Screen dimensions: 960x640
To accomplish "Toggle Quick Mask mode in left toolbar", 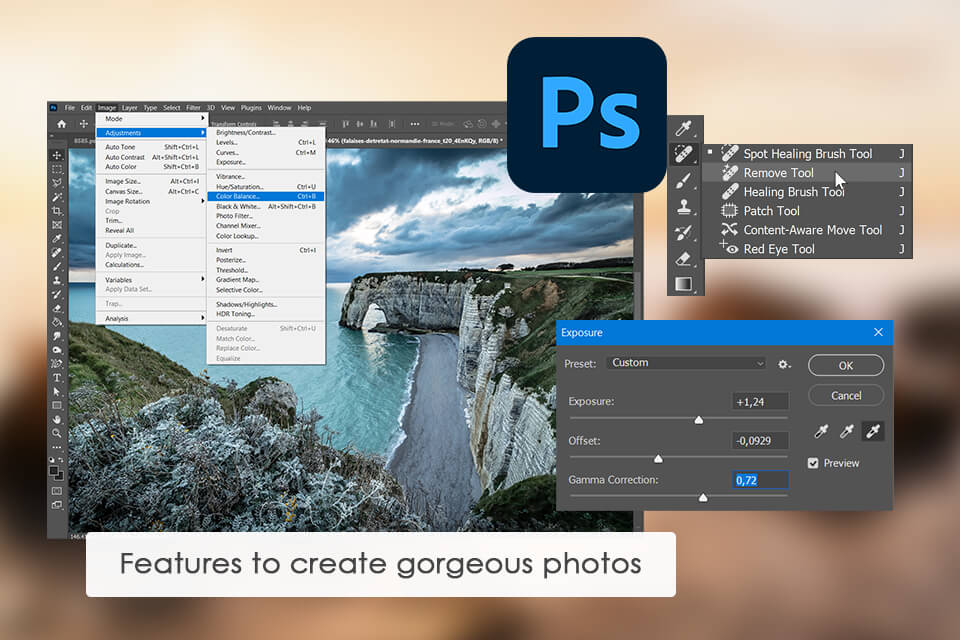I will click(x=57, y=491).
